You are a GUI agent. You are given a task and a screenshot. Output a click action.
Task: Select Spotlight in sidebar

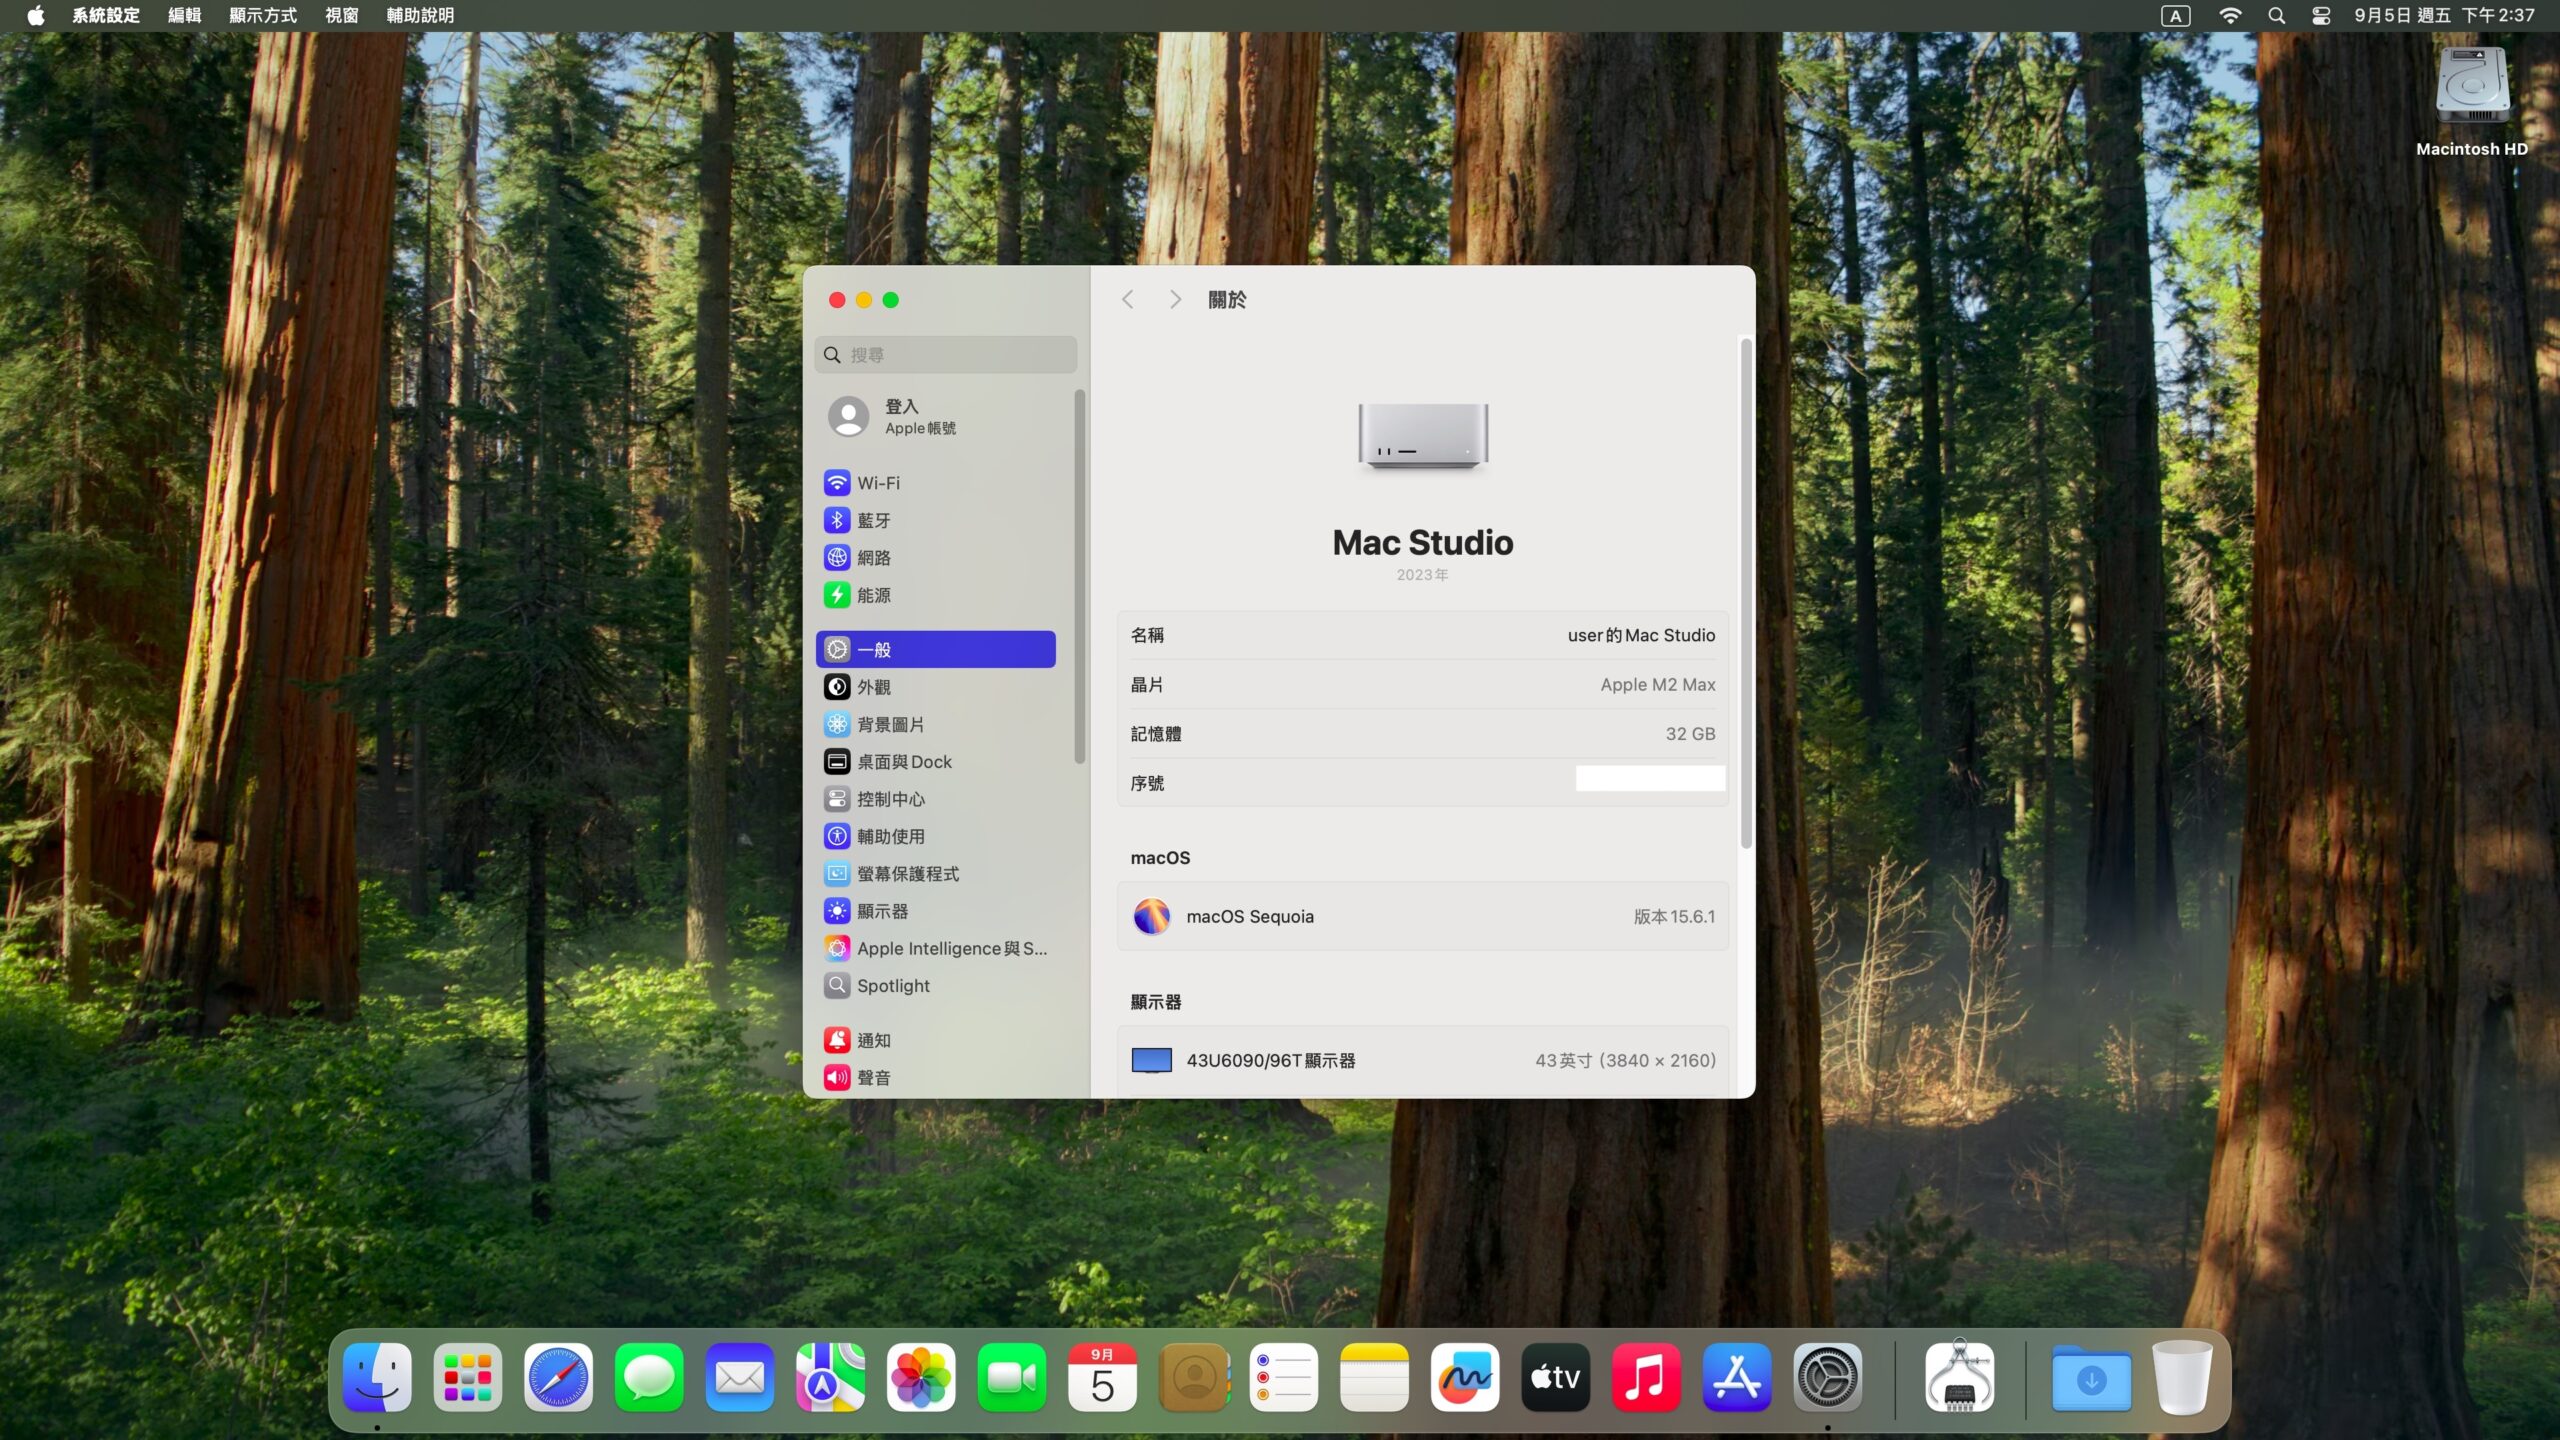coord(936,986)
